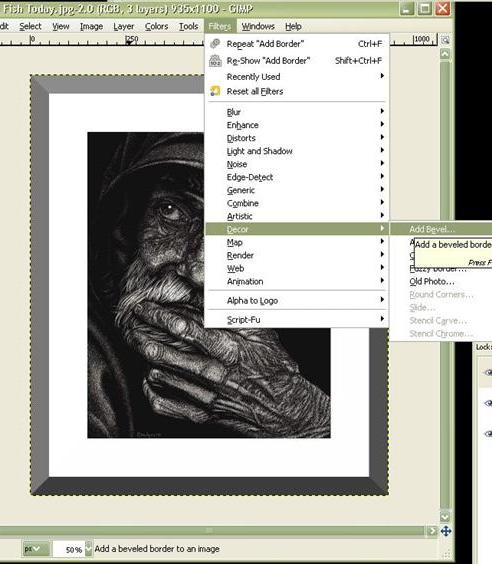The height and width of the screenshot is (564, 492).
Task: Click the Reset all Filters icon
Action: [215, 91]
